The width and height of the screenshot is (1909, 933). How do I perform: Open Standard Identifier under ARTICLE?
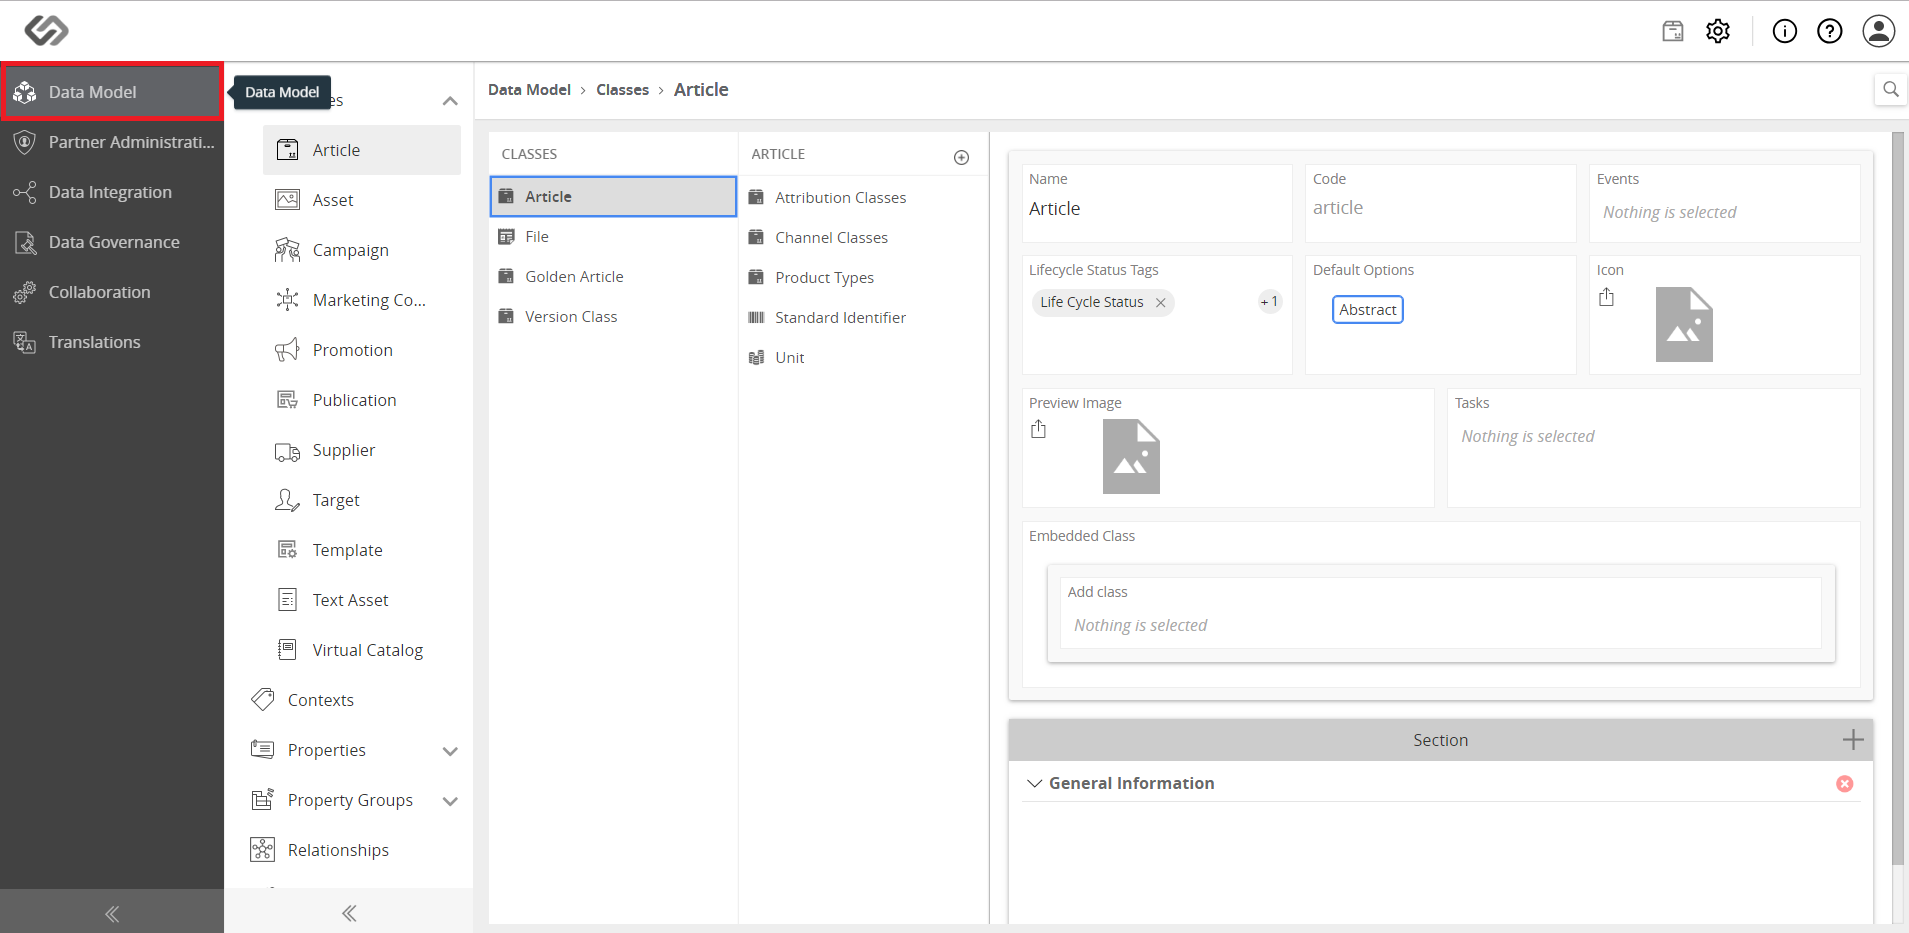[x=863, y=318]
